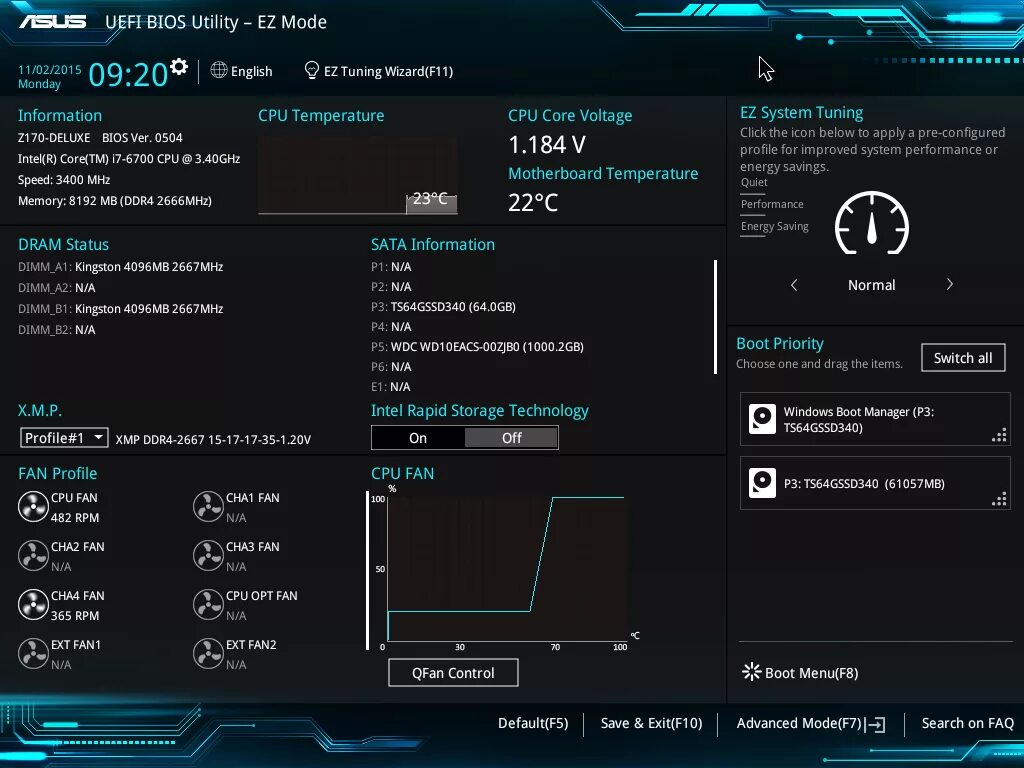Screen dimensions: 1024x768
Task: Select the Quiet tuning profile
Action: [754, 182]
